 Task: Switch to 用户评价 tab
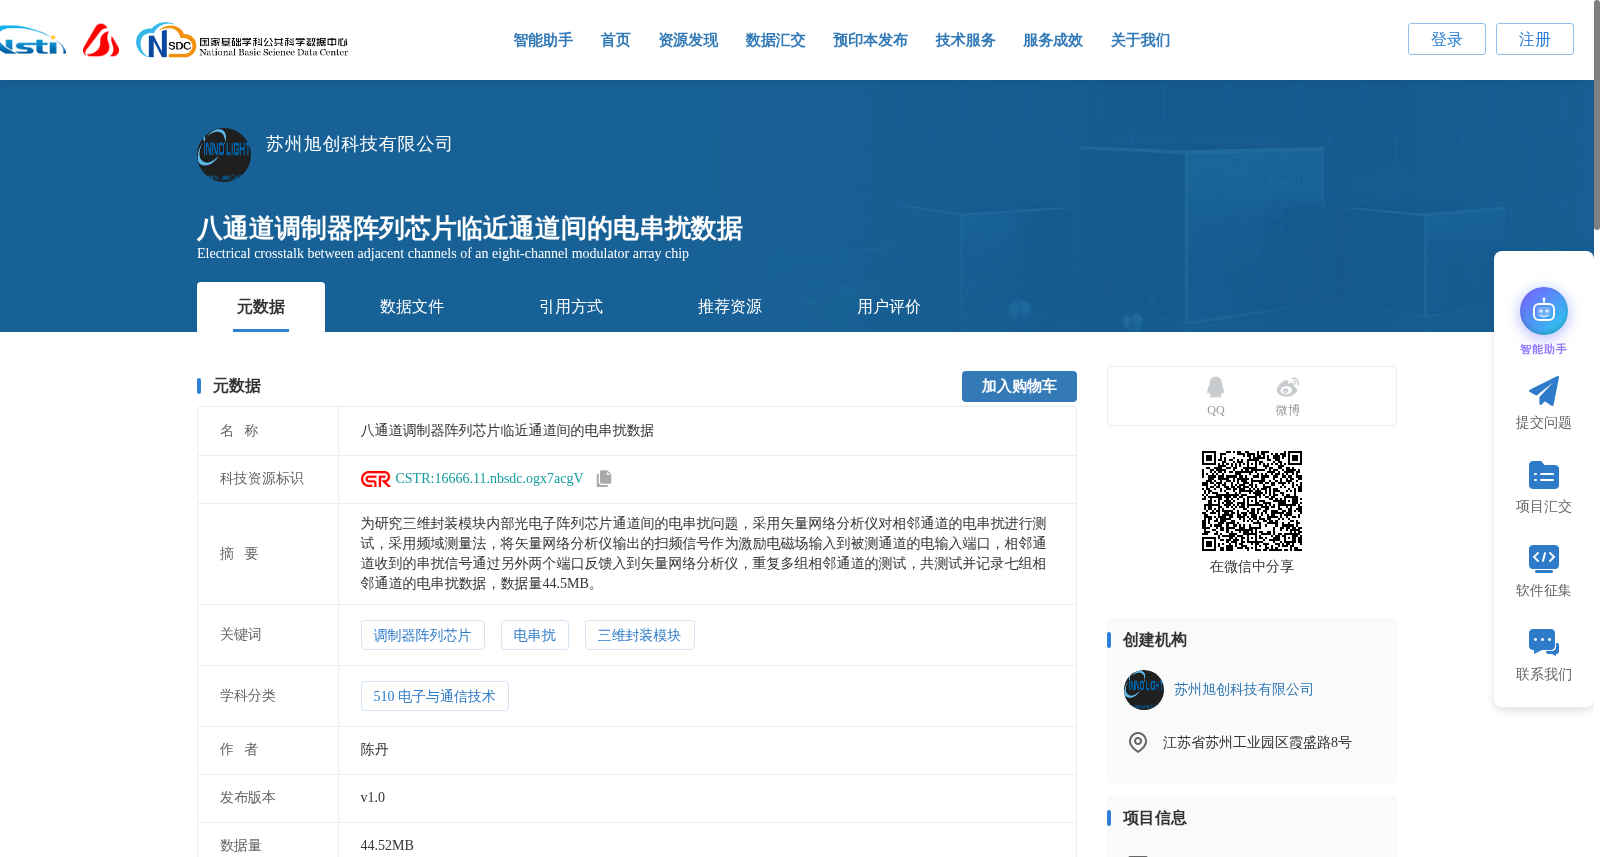pos(889,307)
